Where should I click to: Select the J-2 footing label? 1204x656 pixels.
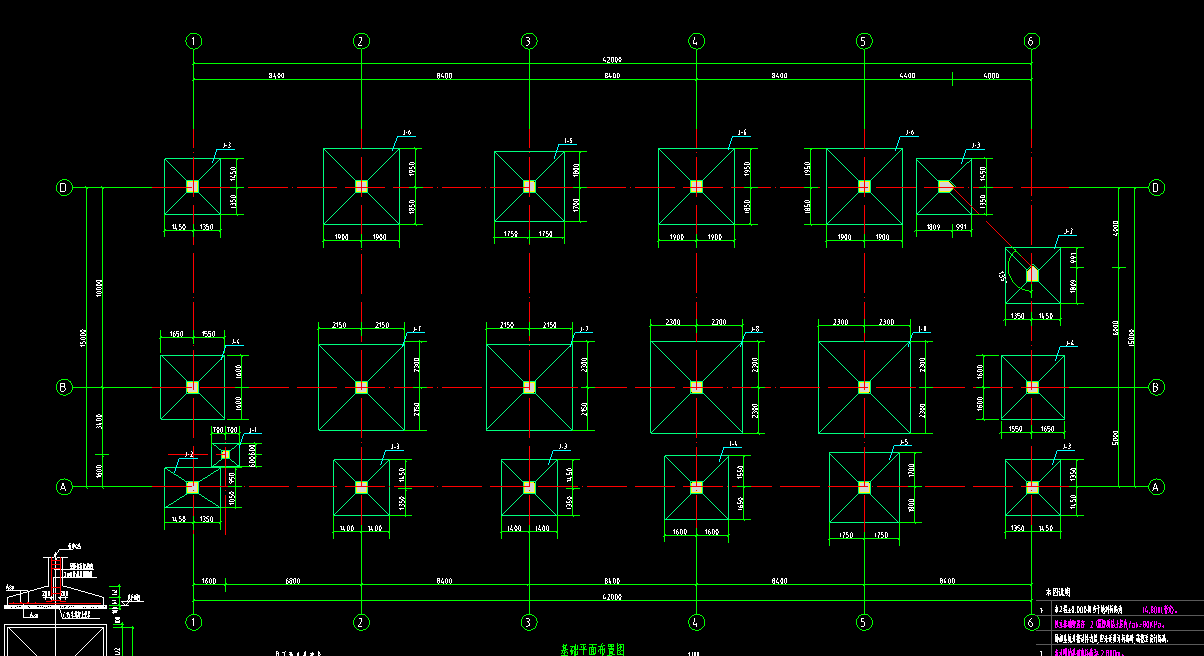tap(188, 455)
